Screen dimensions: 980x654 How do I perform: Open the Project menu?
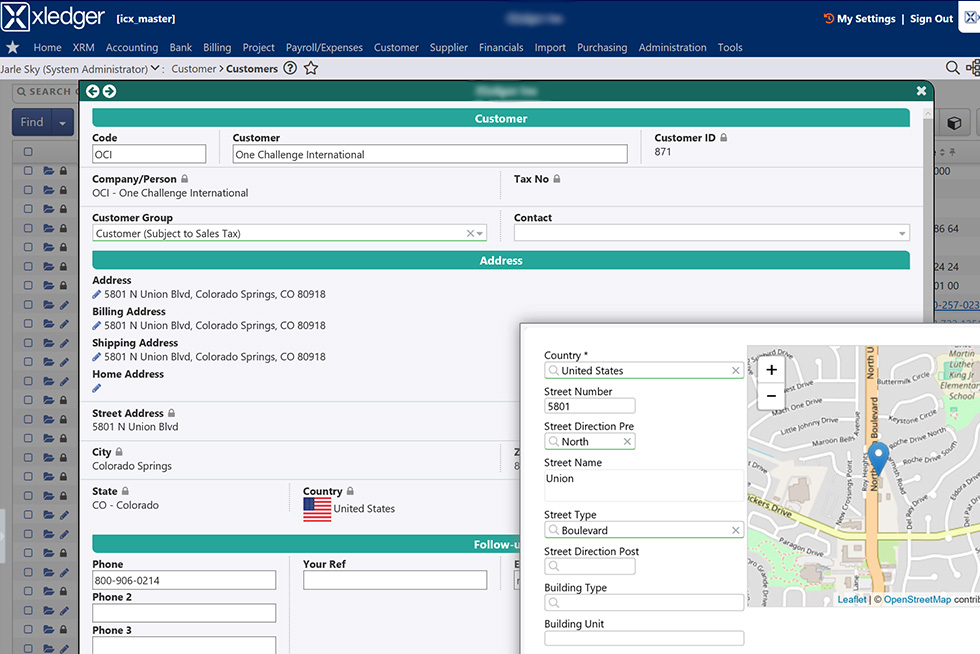click(258, 48)
